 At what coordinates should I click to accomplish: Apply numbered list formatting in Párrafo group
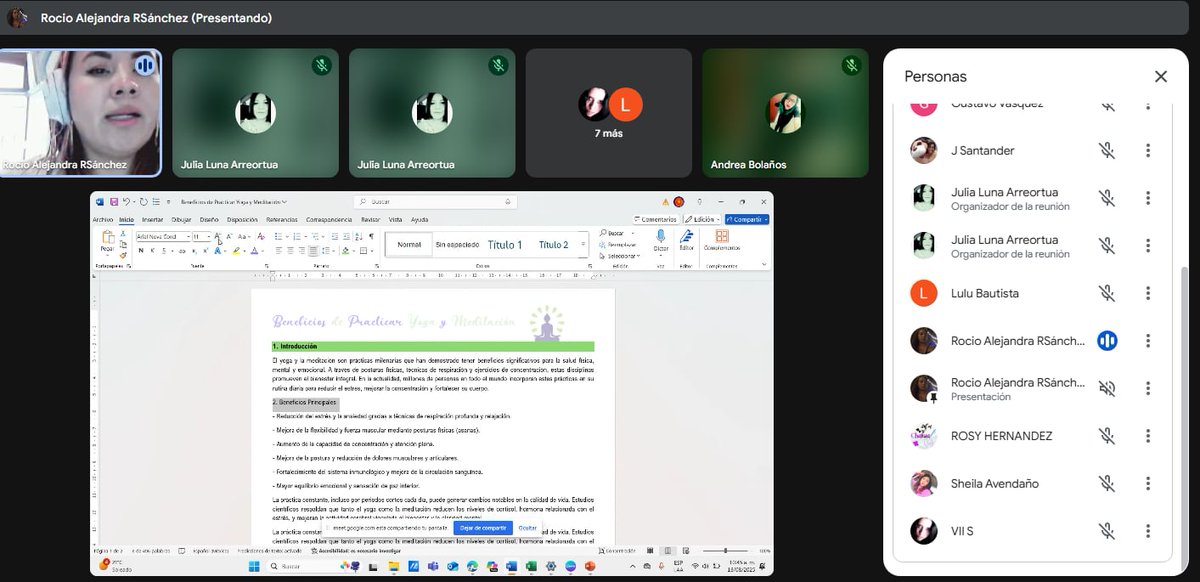pos(296,236)
